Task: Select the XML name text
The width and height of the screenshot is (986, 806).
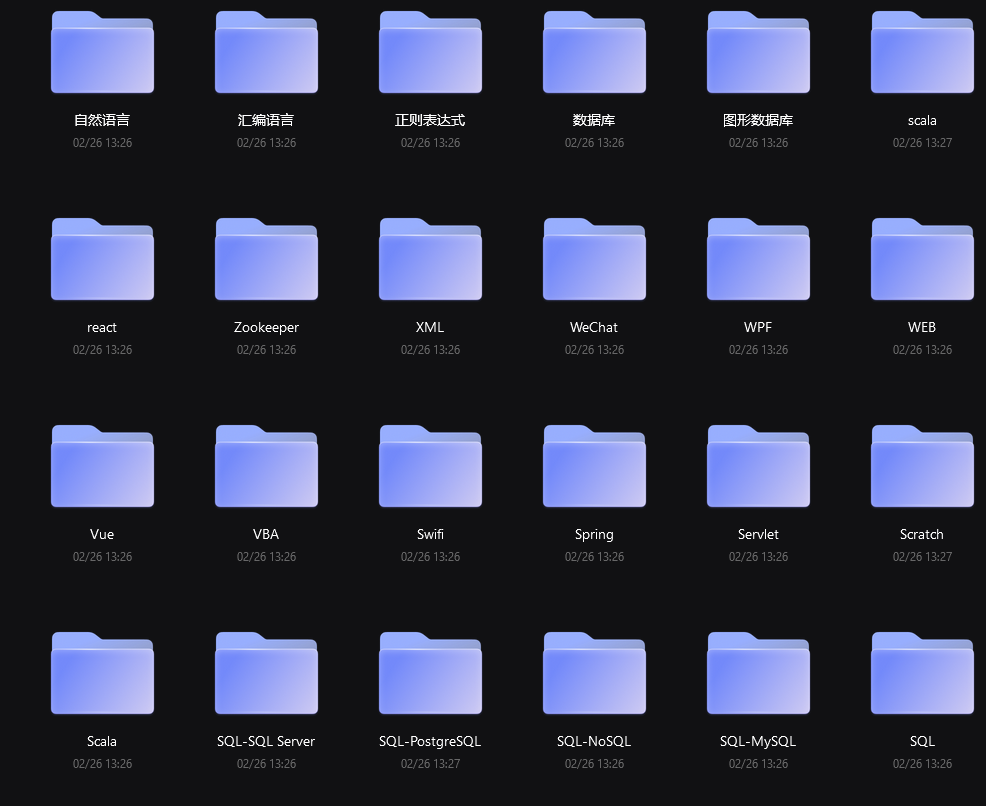Action: 430,327
